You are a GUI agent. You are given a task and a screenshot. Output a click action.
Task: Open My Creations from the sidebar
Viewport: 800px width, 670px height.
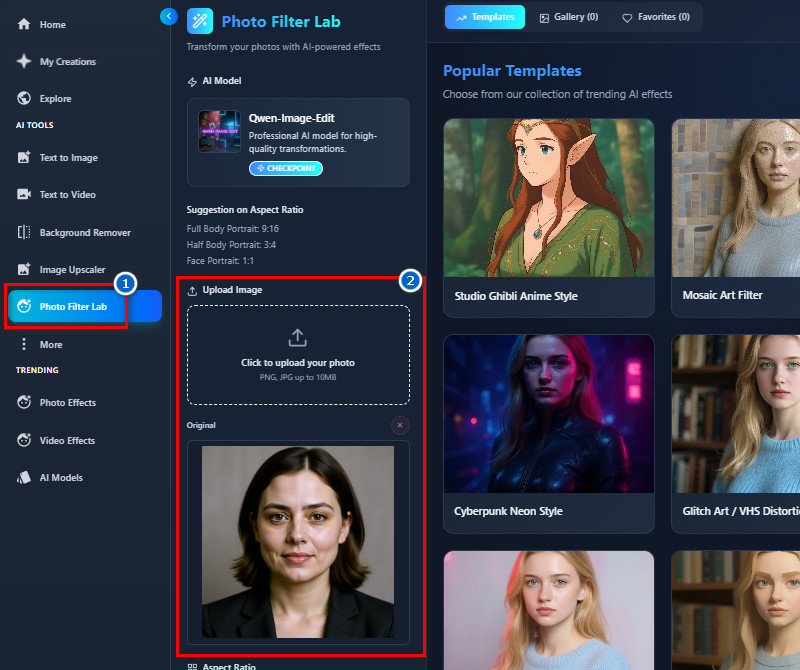tap(67, 62)
